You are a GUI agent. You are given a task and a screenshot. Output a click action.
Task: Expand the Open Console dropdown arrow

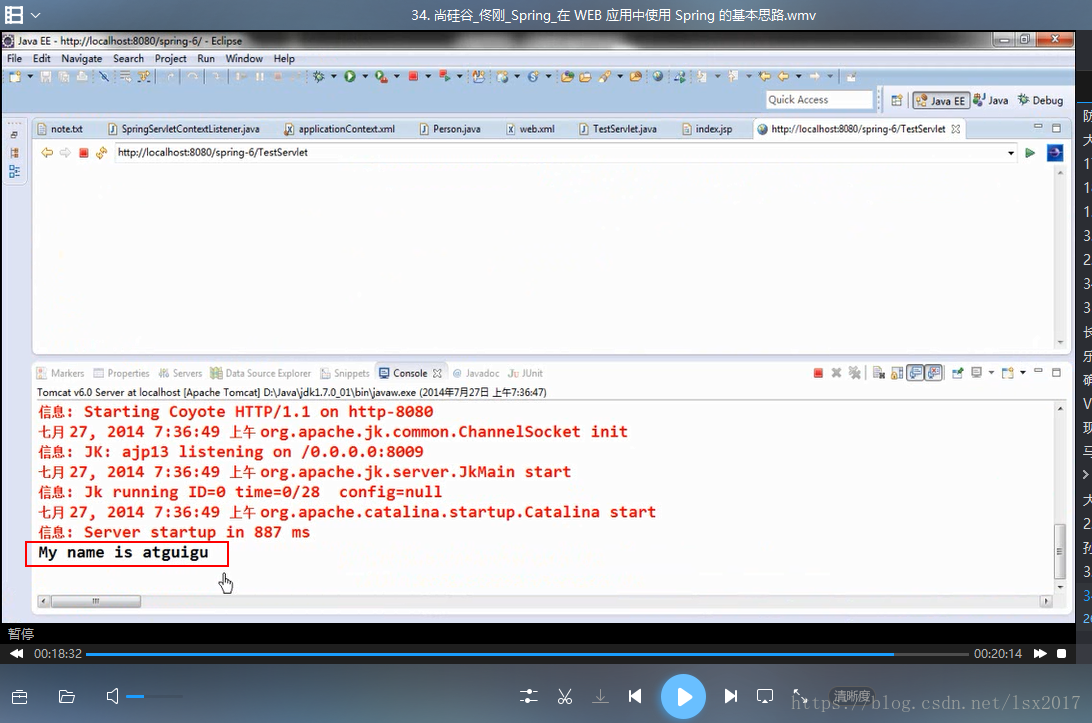1022,373
